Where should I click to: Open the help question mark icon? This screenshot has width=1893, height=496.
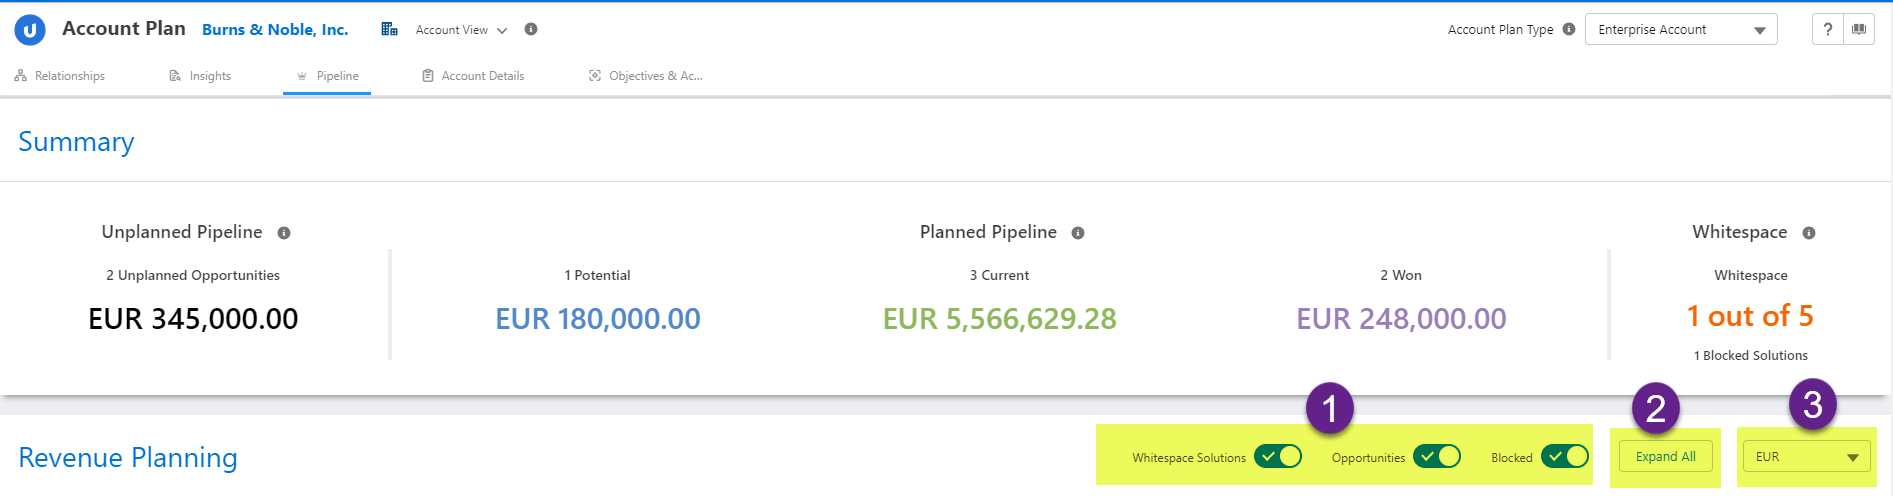(x=1828, y=29)
